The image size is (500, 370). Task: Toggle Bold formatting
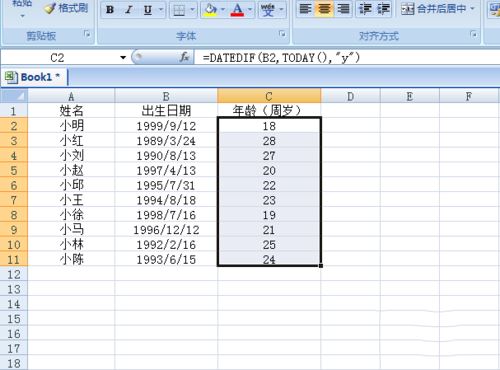point(110,10)
